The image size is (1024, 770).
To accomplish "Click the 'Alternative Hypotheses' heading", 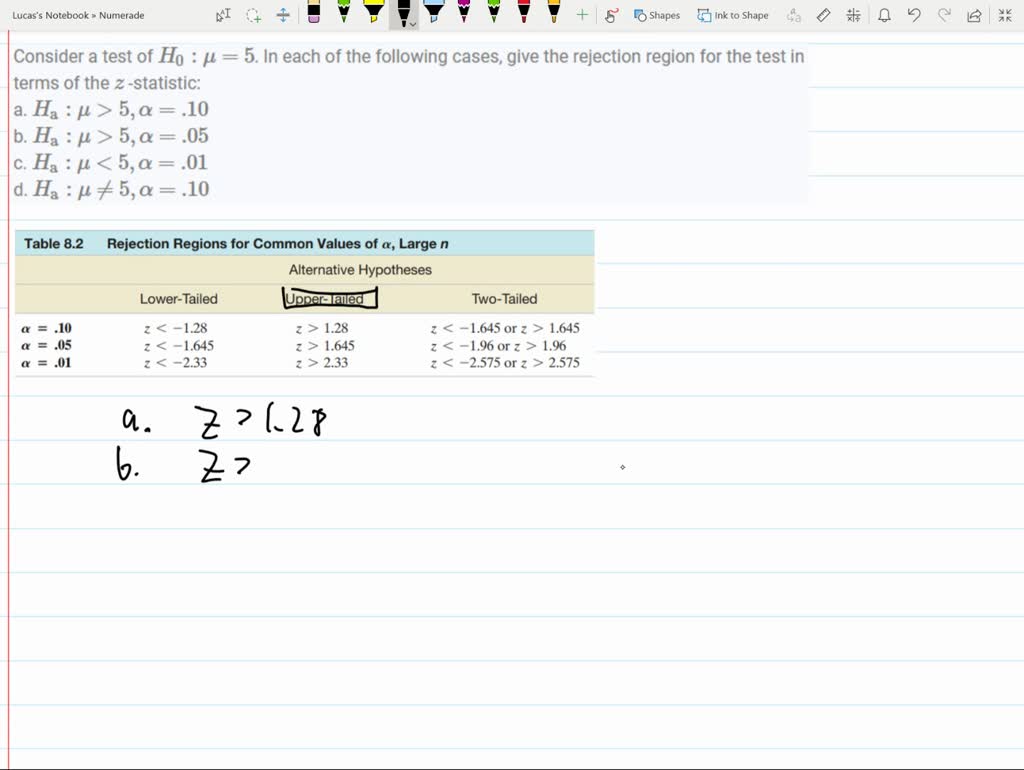I will 360,270.
